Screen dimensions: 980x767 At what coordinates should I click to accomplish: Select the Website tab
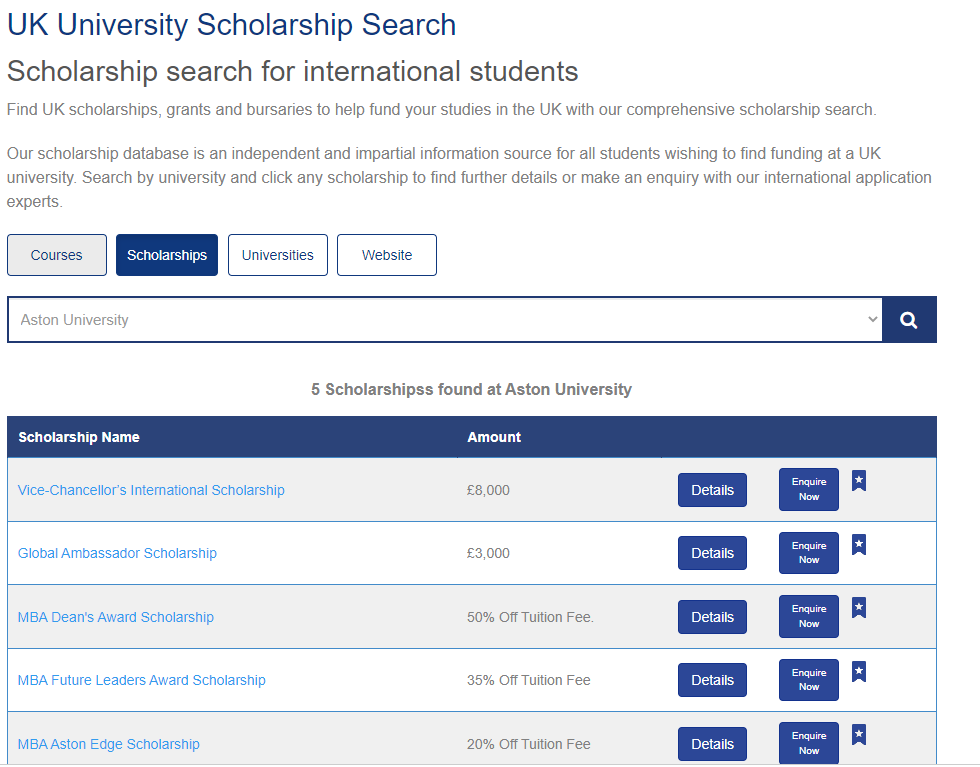[x=386, y=255]
